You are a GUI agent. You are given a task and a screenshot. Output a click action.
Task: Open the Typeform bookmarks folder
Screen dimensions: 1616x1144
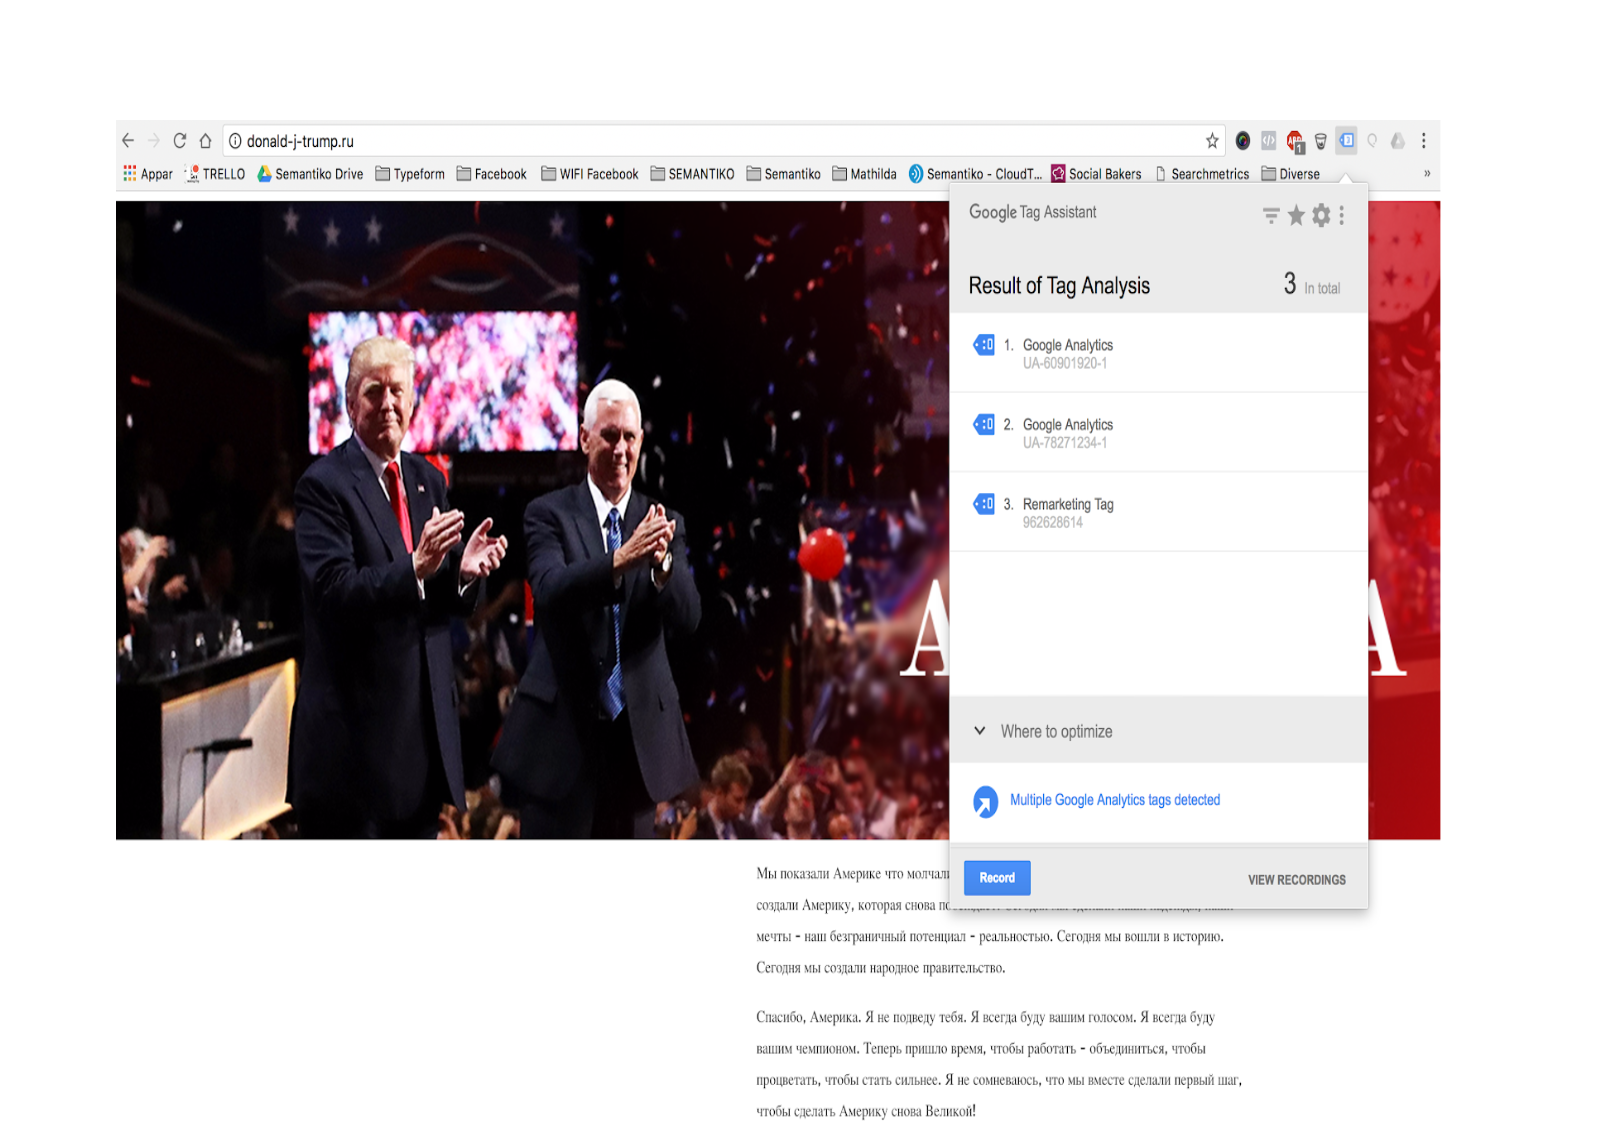pyautogui.click(x=410, y=174)
